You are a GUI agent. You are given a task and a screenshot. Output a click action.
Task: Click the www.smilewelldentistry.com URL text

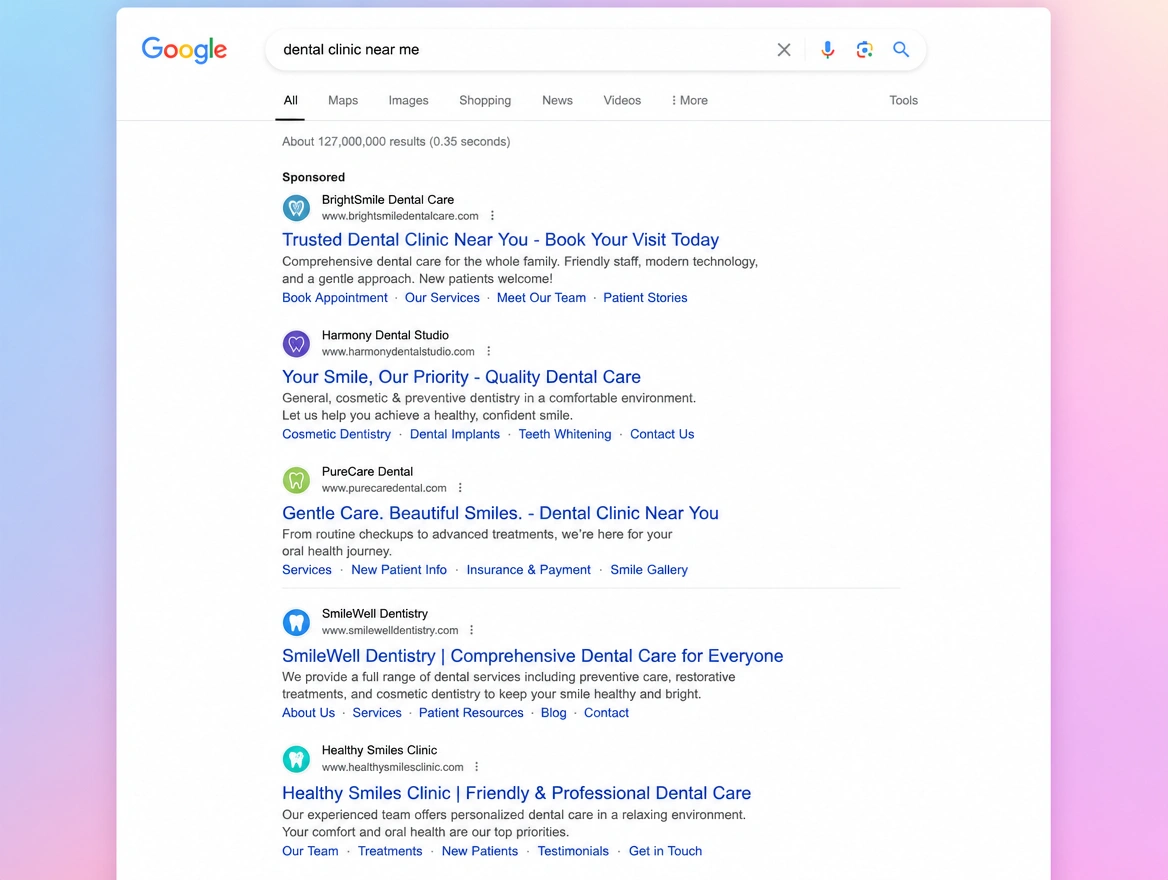click(390, 630)
